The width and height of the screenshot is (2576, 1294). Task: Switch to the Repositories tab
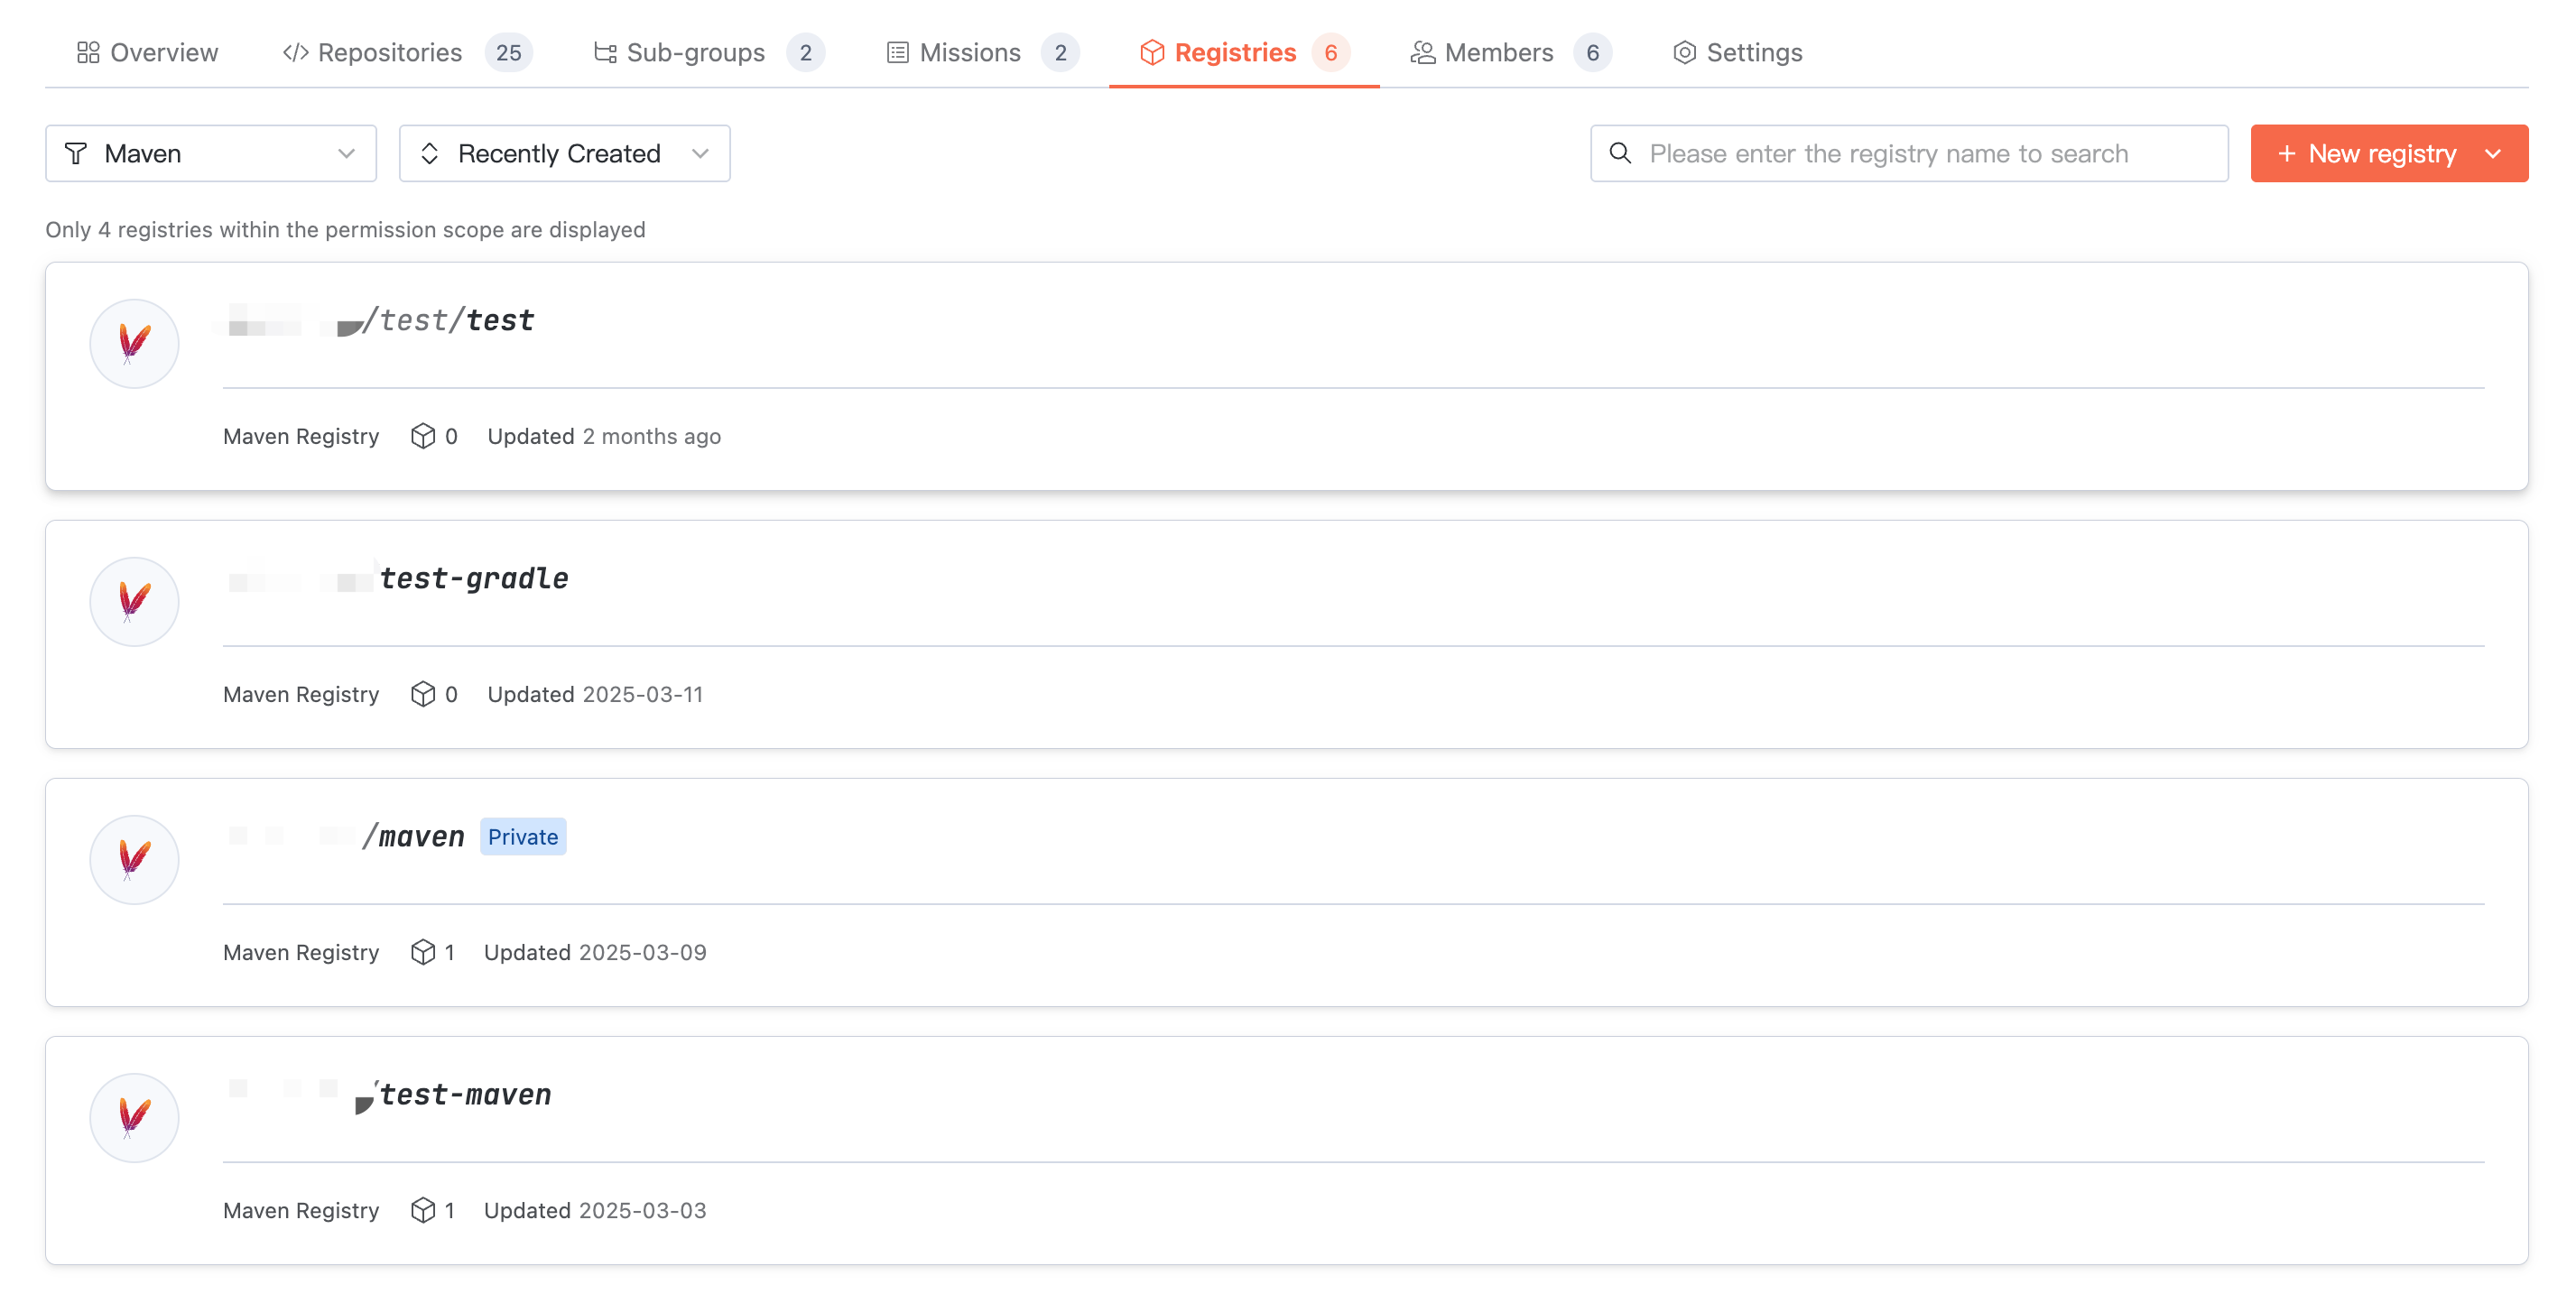pyautogui.click(x=389, y=52)
